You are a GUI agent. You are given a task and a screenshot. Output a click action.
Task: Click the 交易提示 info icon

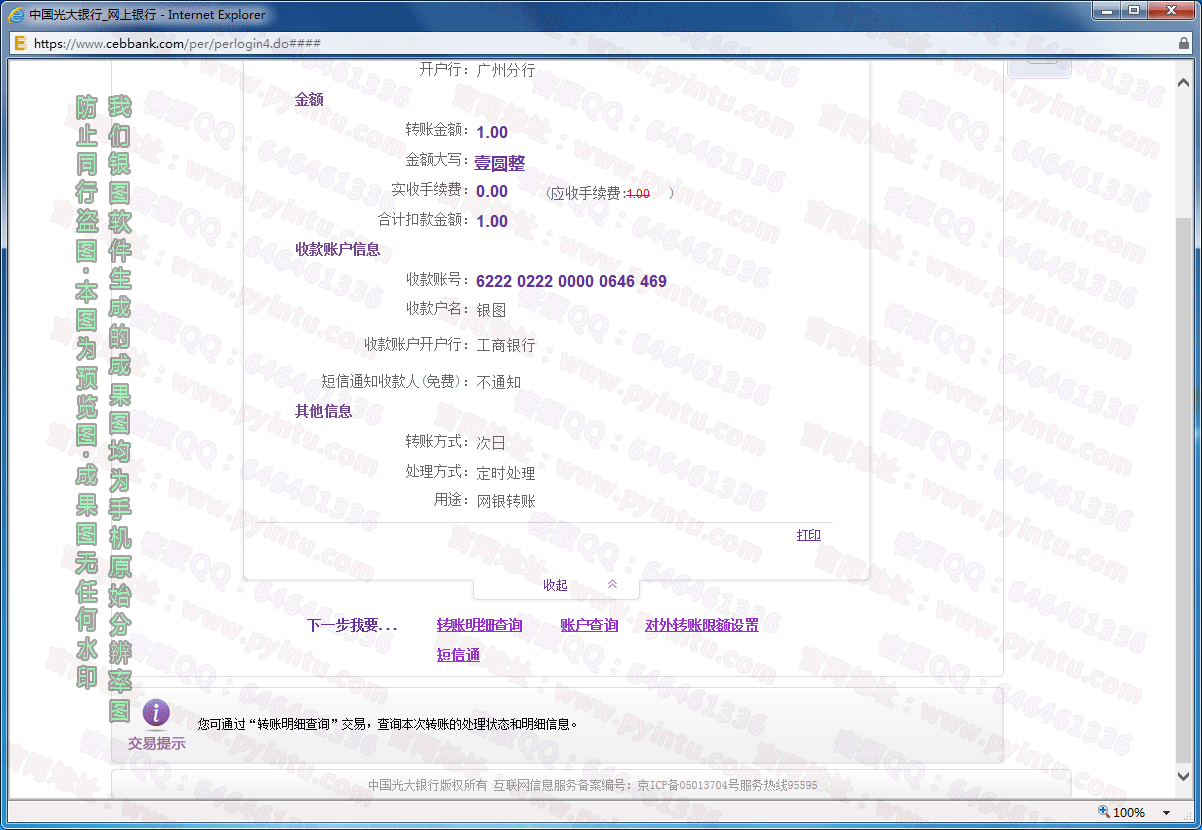tap(156, 713)
